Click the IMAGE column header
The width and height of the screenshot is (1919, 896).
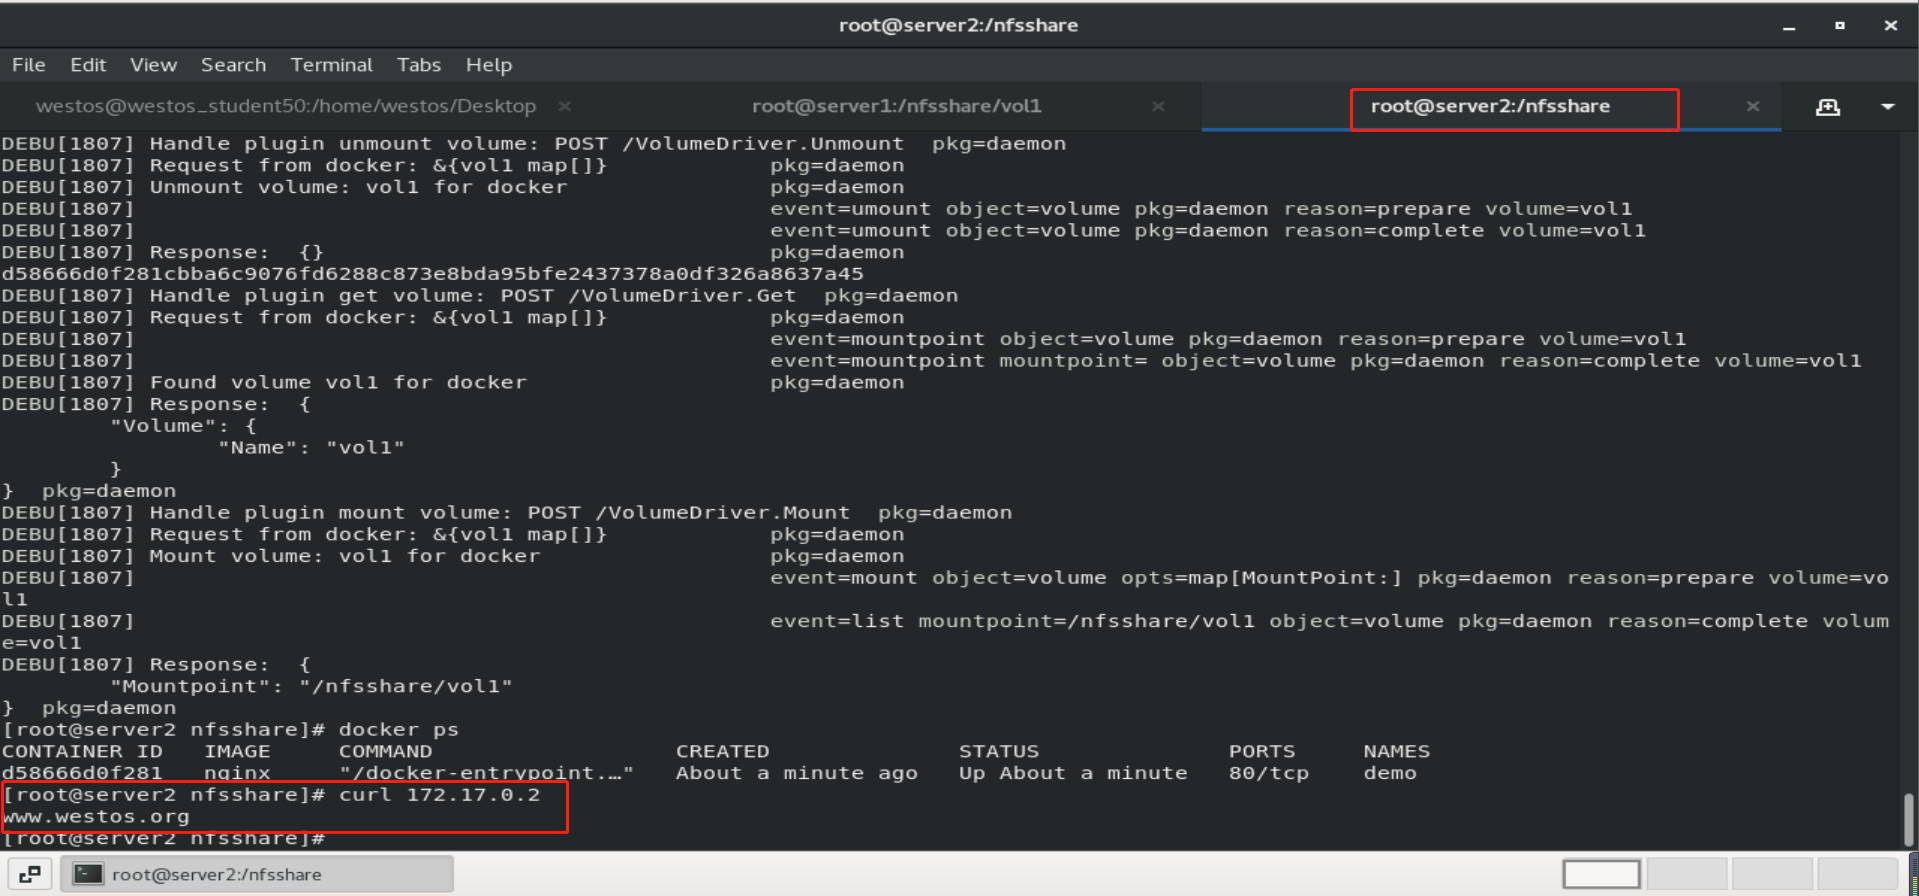[237, 752]
